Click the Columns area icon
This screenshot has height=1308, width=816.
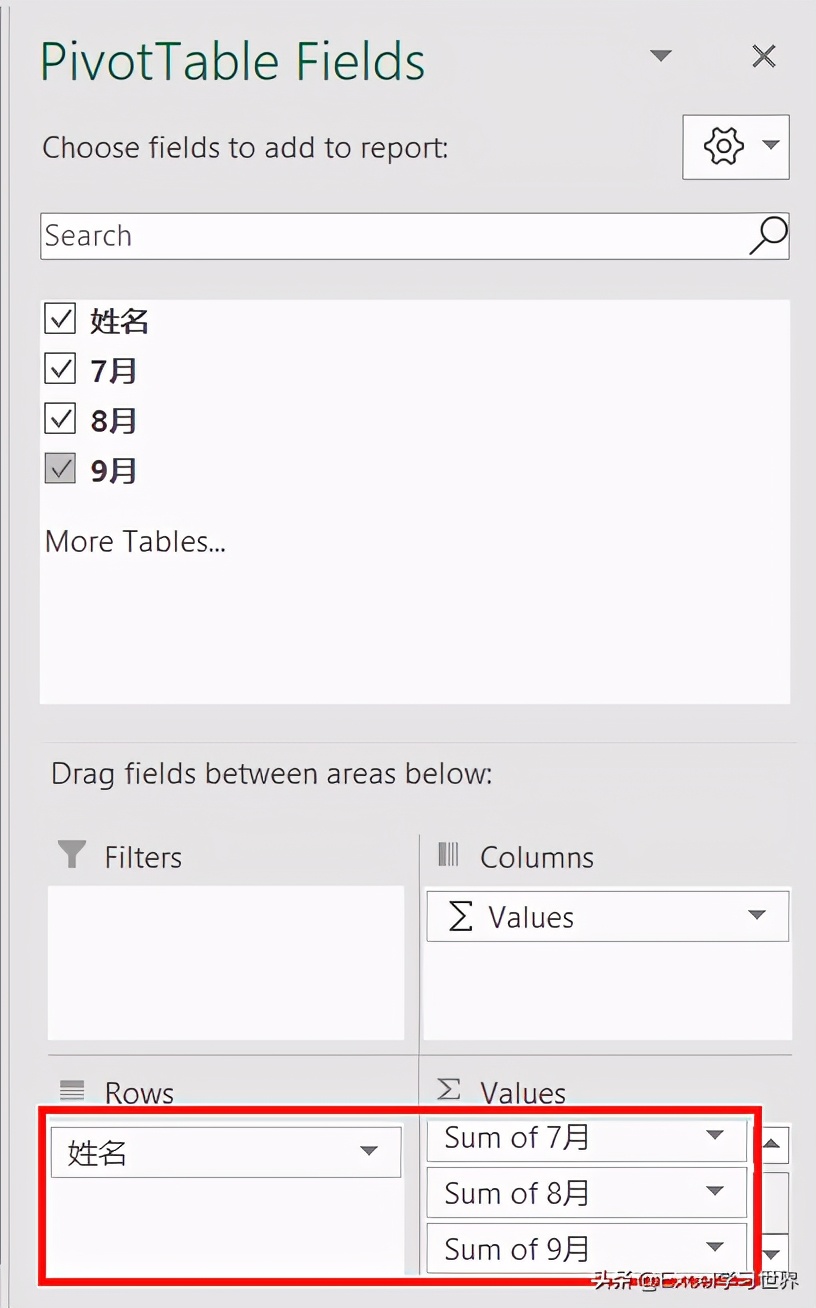pos(448,854)
